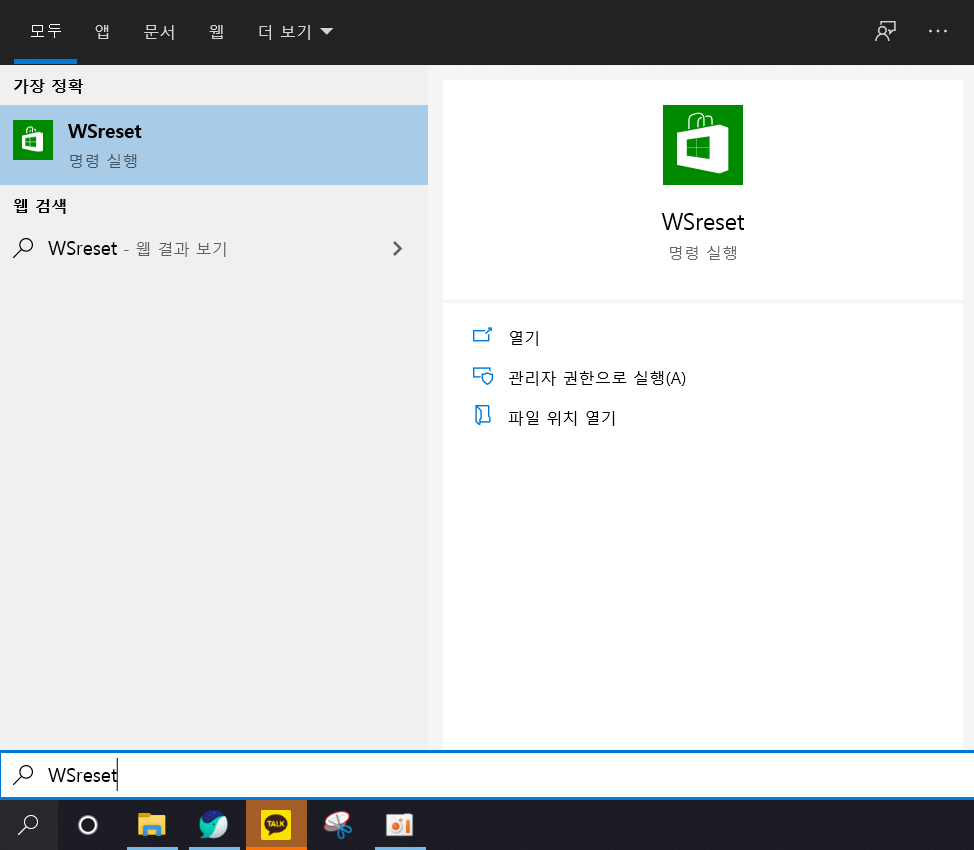
Task: Click the magnifier icon in search box
Action: (24, 774)
